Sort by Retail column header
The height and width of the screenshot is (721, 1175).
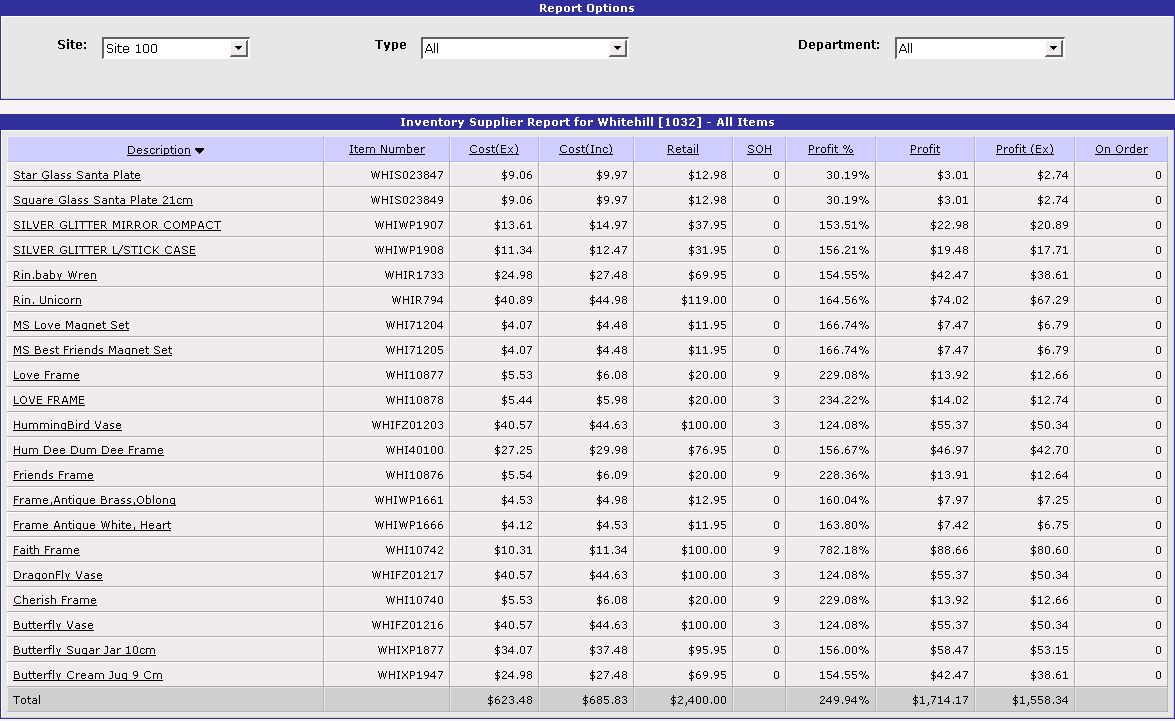683,149
